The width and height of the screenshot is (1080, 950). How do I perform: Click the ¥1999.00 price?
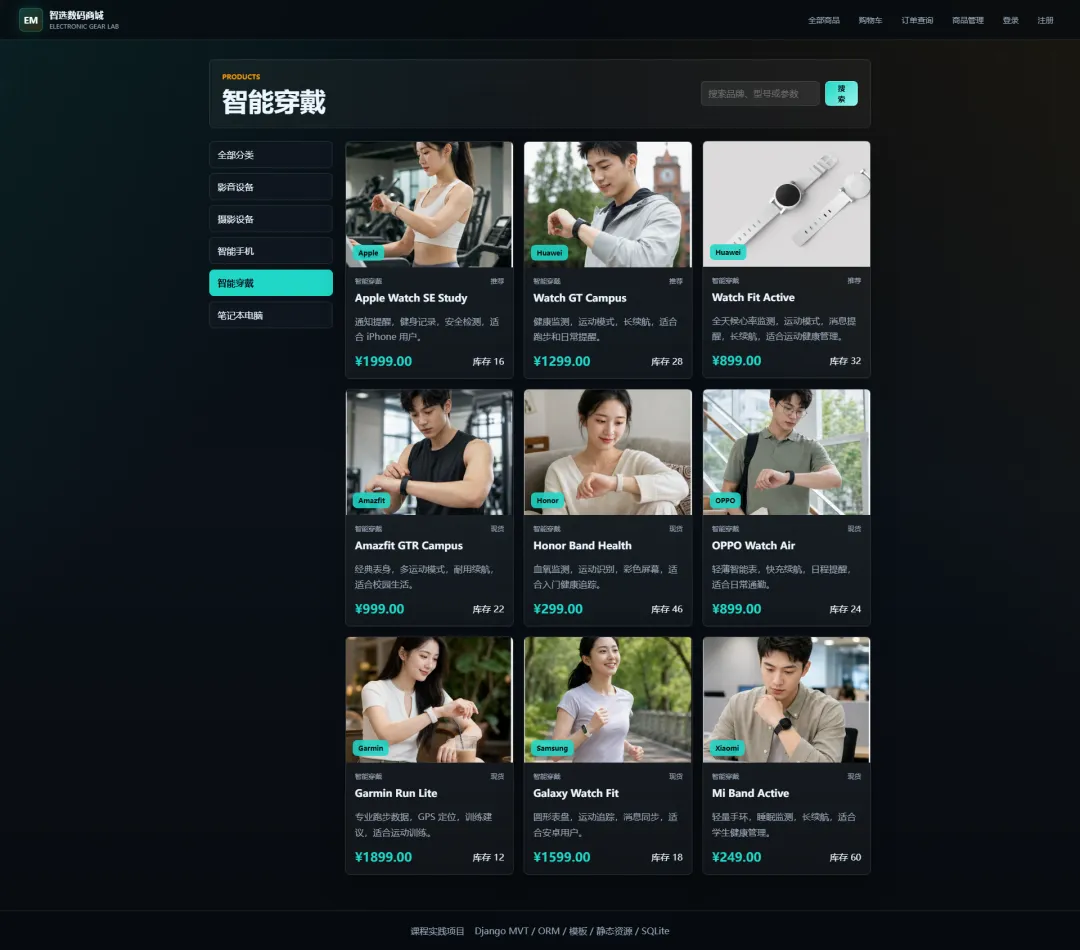coord(383,361)
